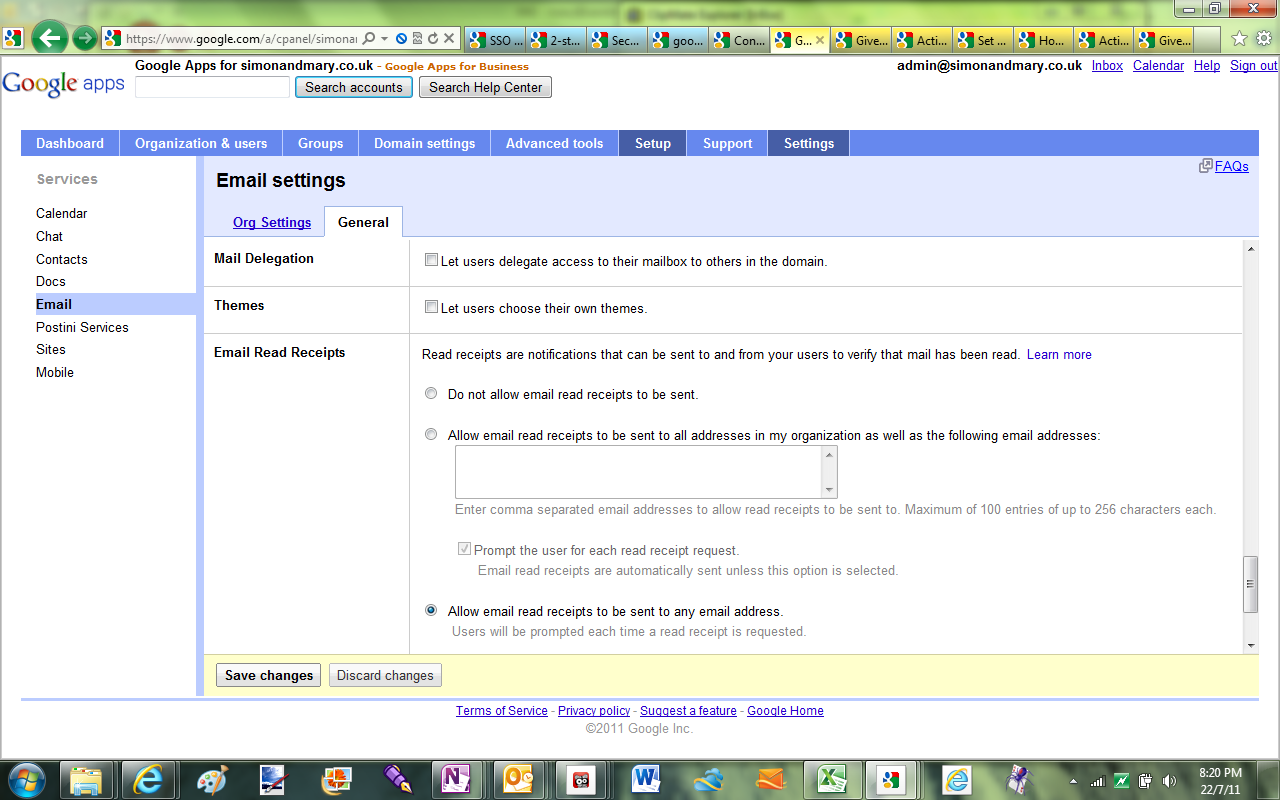
Task: Select Do not allow email read receipts
Action: [431, 393]
